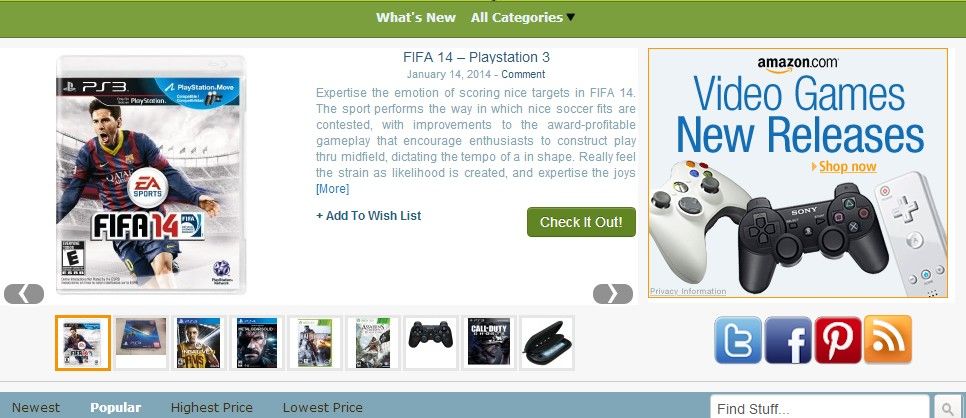Add FIFA 14 to Wish List
The image size is (966, 418).
(x=368, y=216)
